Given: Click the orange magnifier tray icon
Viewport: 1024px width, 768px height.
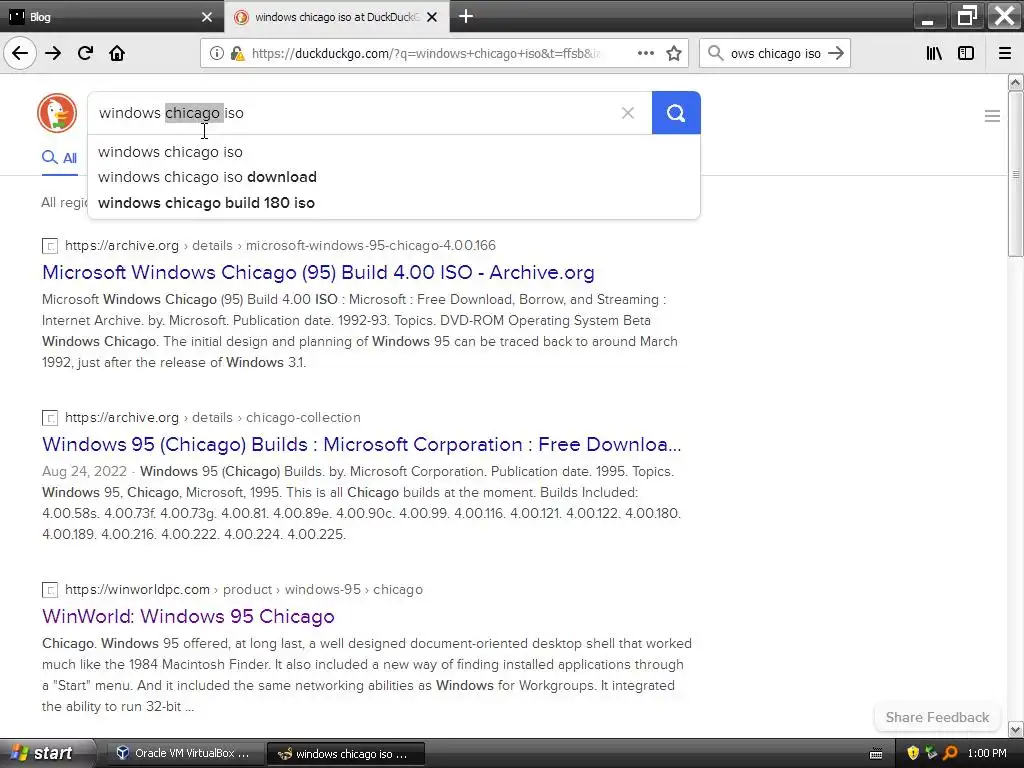Looking at the screenshot, I should pyautogui.click(x=950, y=753).
